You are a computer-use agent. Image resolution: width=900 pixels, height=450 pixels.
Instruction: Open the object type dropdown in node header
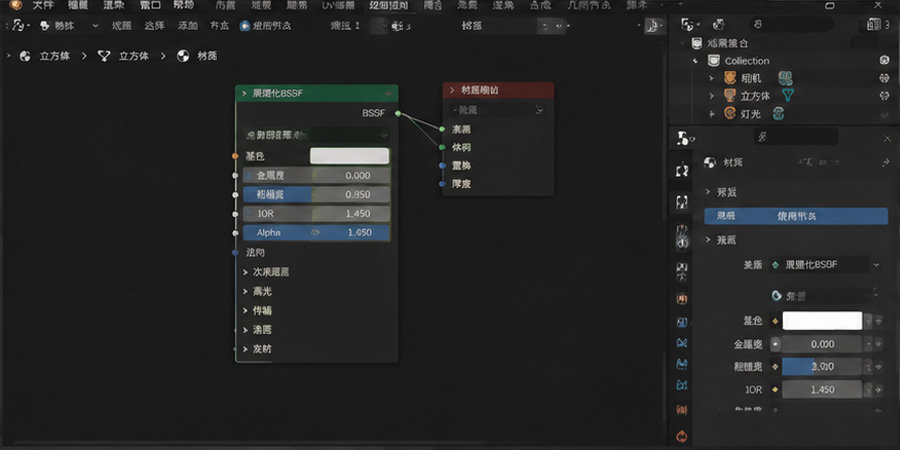69,26
